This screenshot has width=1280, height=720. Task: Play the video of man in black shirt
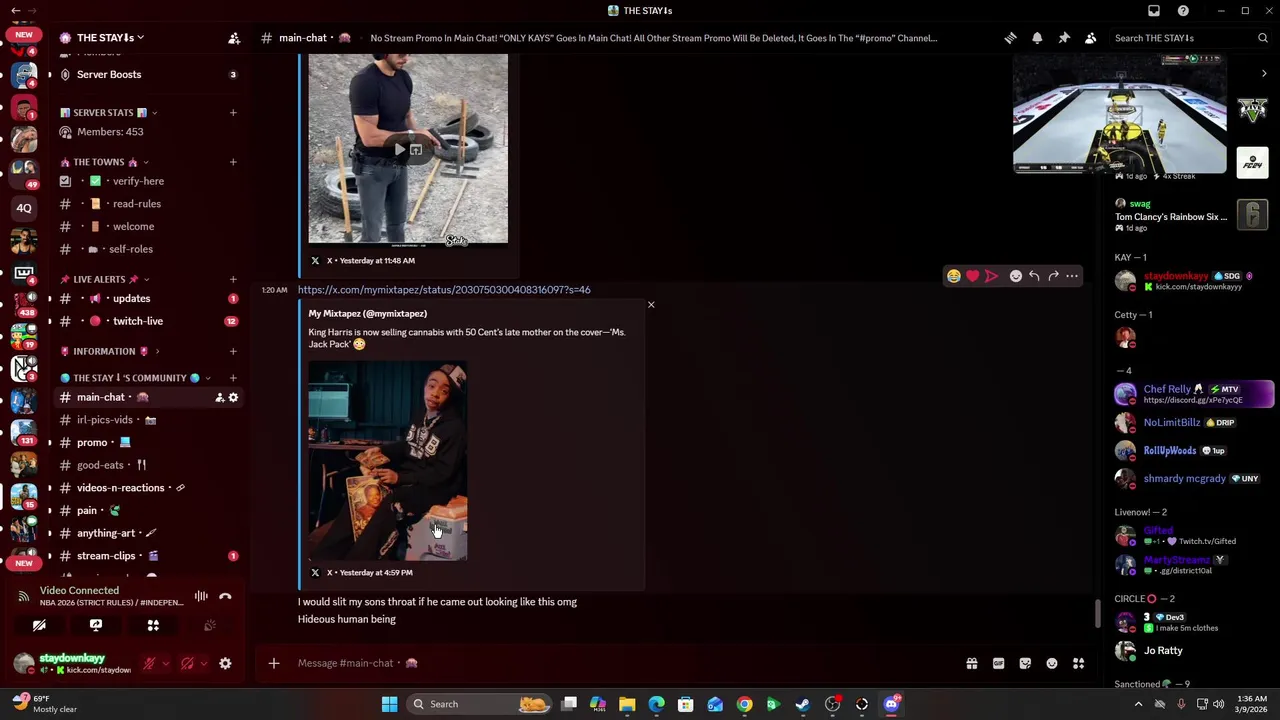[399, 150]
